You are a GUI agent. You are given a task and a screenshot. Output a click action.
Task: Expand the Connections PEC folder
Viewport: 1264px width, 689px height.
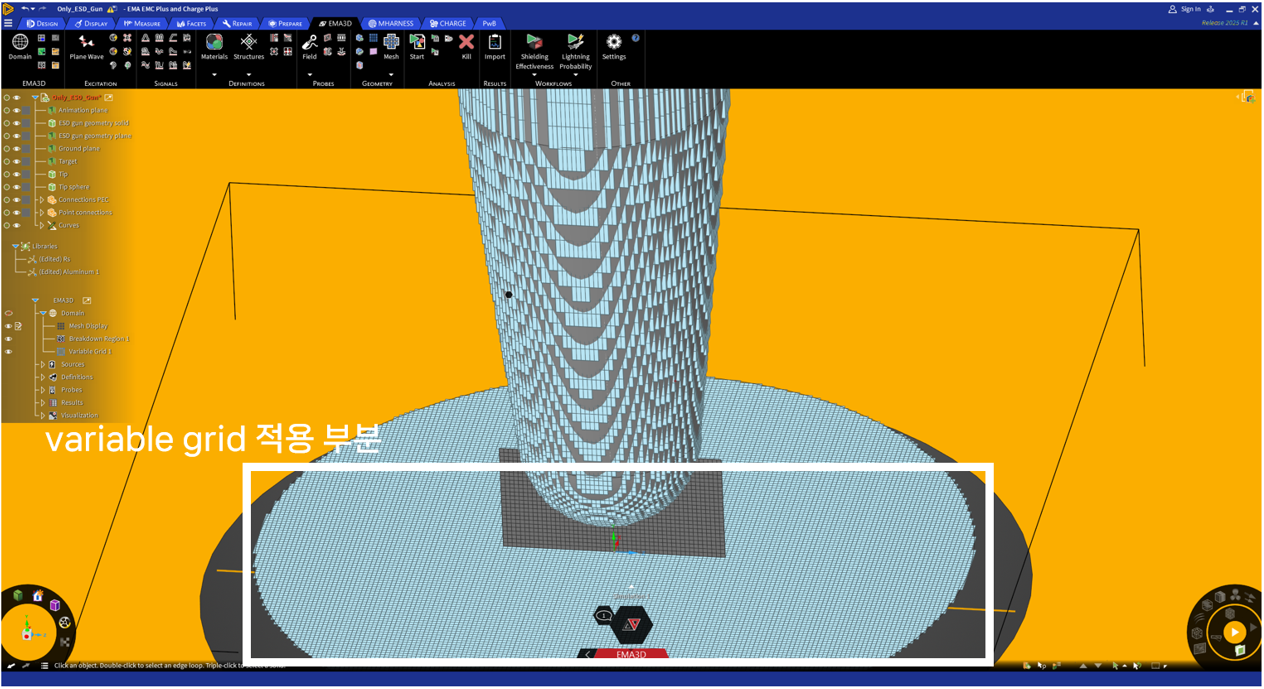click(42, 200)
